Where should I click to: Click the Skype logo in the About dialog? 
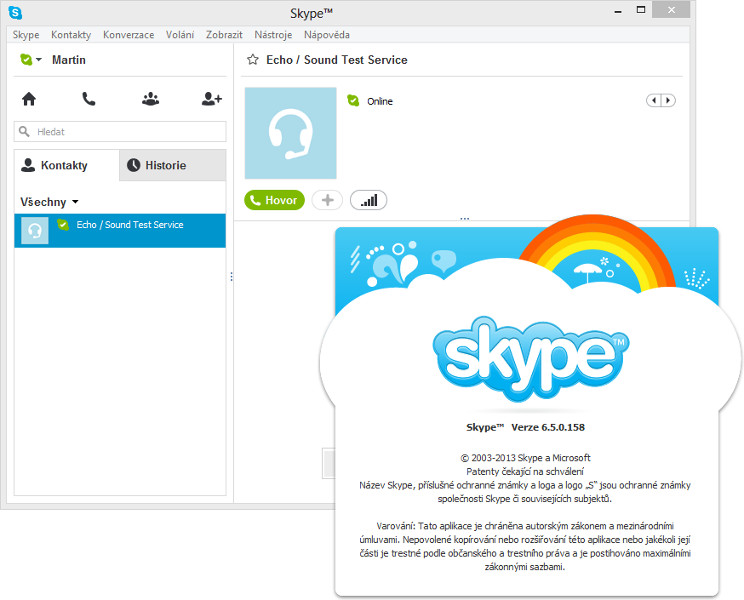(x=531, y=359)
